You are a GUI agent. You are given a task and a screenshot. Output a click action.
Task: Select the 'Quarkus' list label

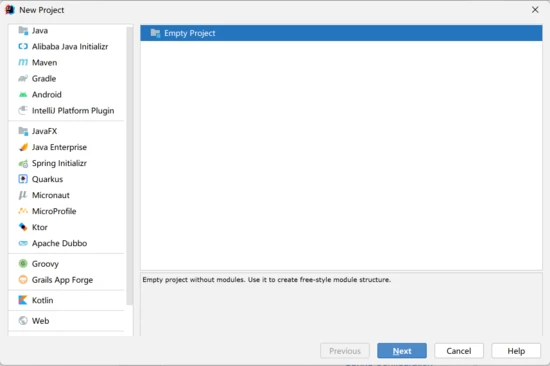point(47,179)
